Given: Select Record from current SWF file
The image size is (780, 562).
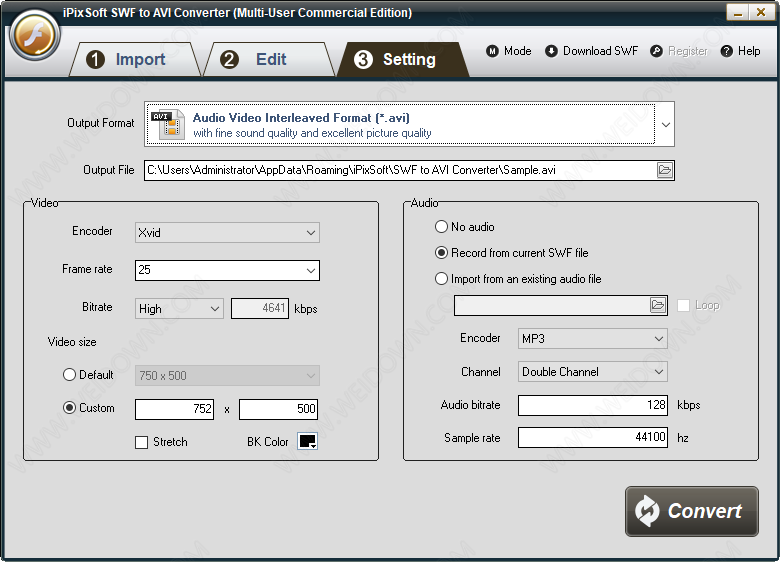Looking at the screenshot, I should click(x=511, y=253).
